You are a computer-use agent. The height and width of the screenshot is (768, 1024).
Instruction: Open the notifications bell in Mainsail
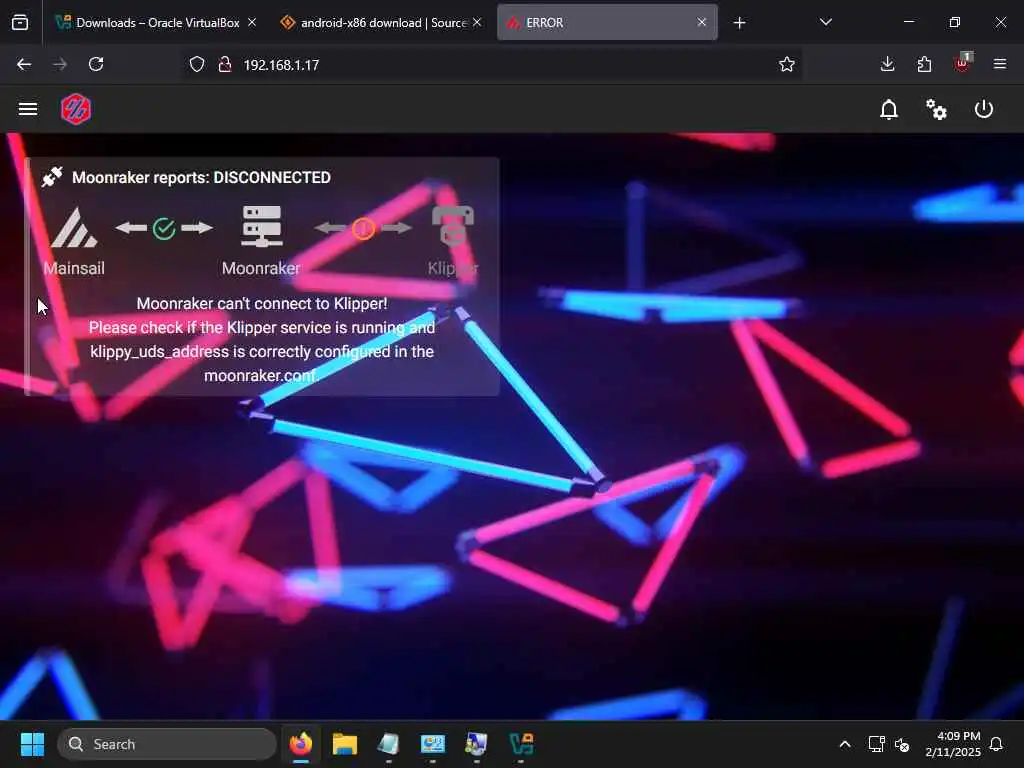pyautogui.click(x=889, y=109)
